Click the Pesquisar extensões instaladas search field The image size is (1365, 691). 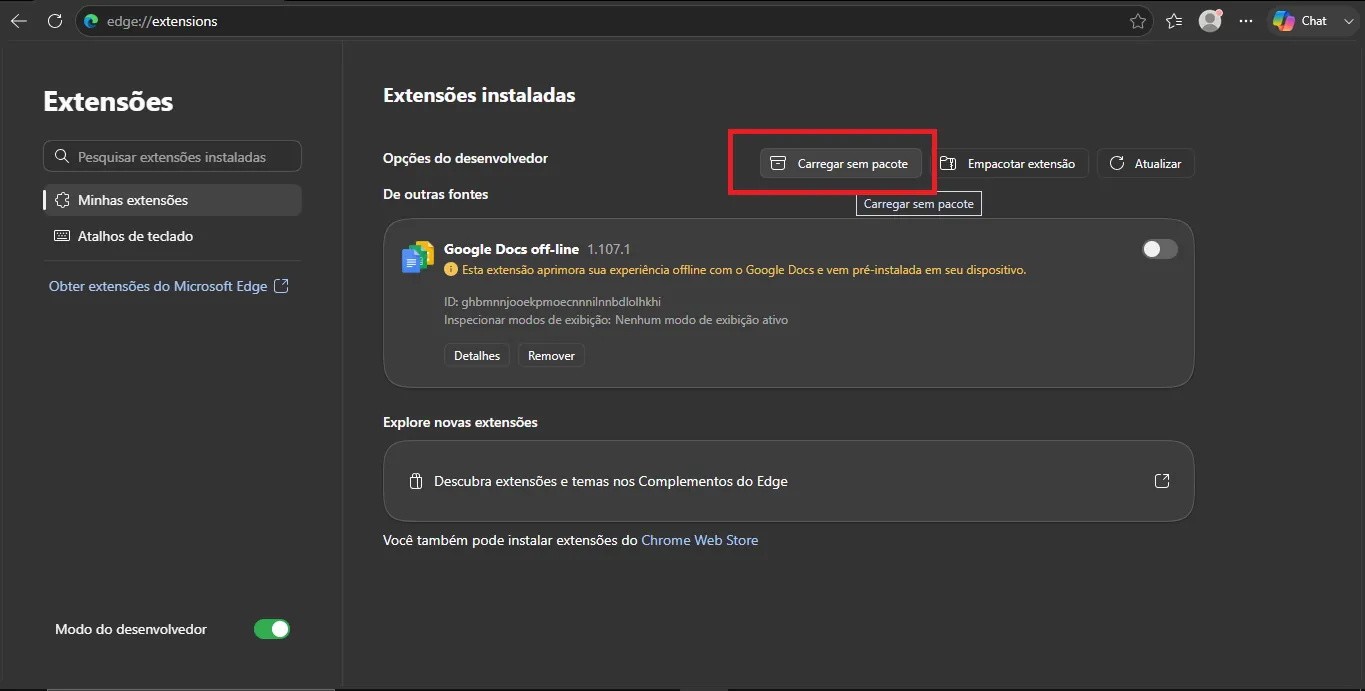[x=173, y=157]
